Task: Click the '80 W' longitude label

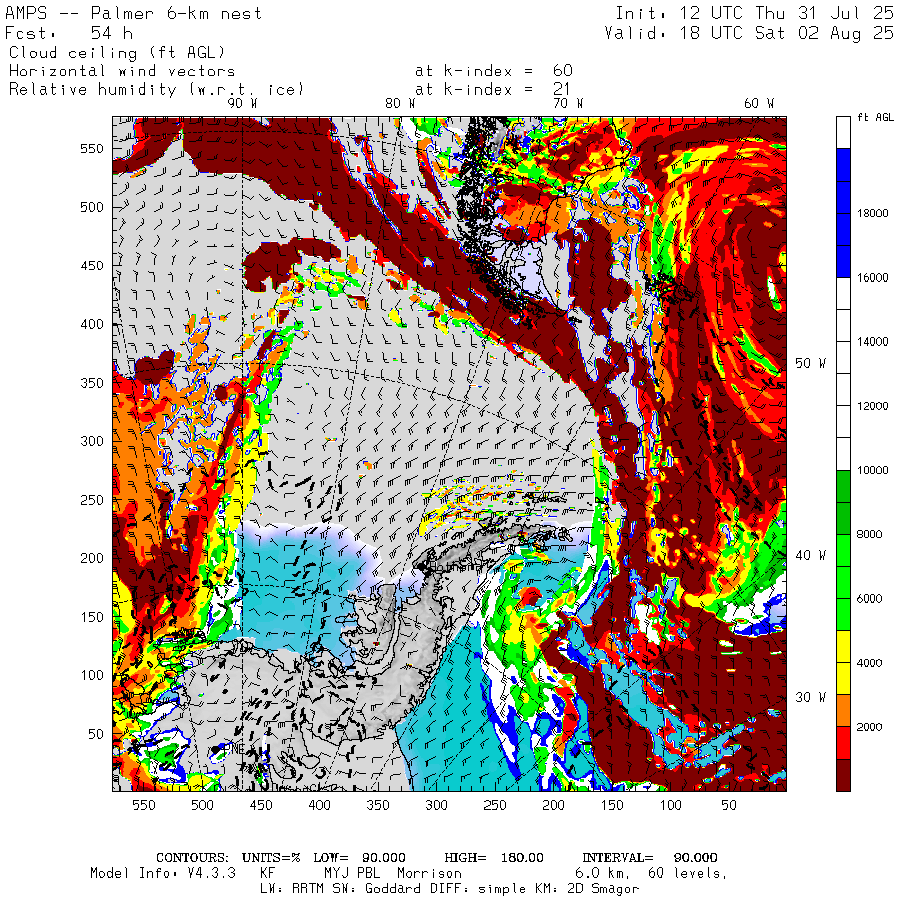Action: [399, 103]
